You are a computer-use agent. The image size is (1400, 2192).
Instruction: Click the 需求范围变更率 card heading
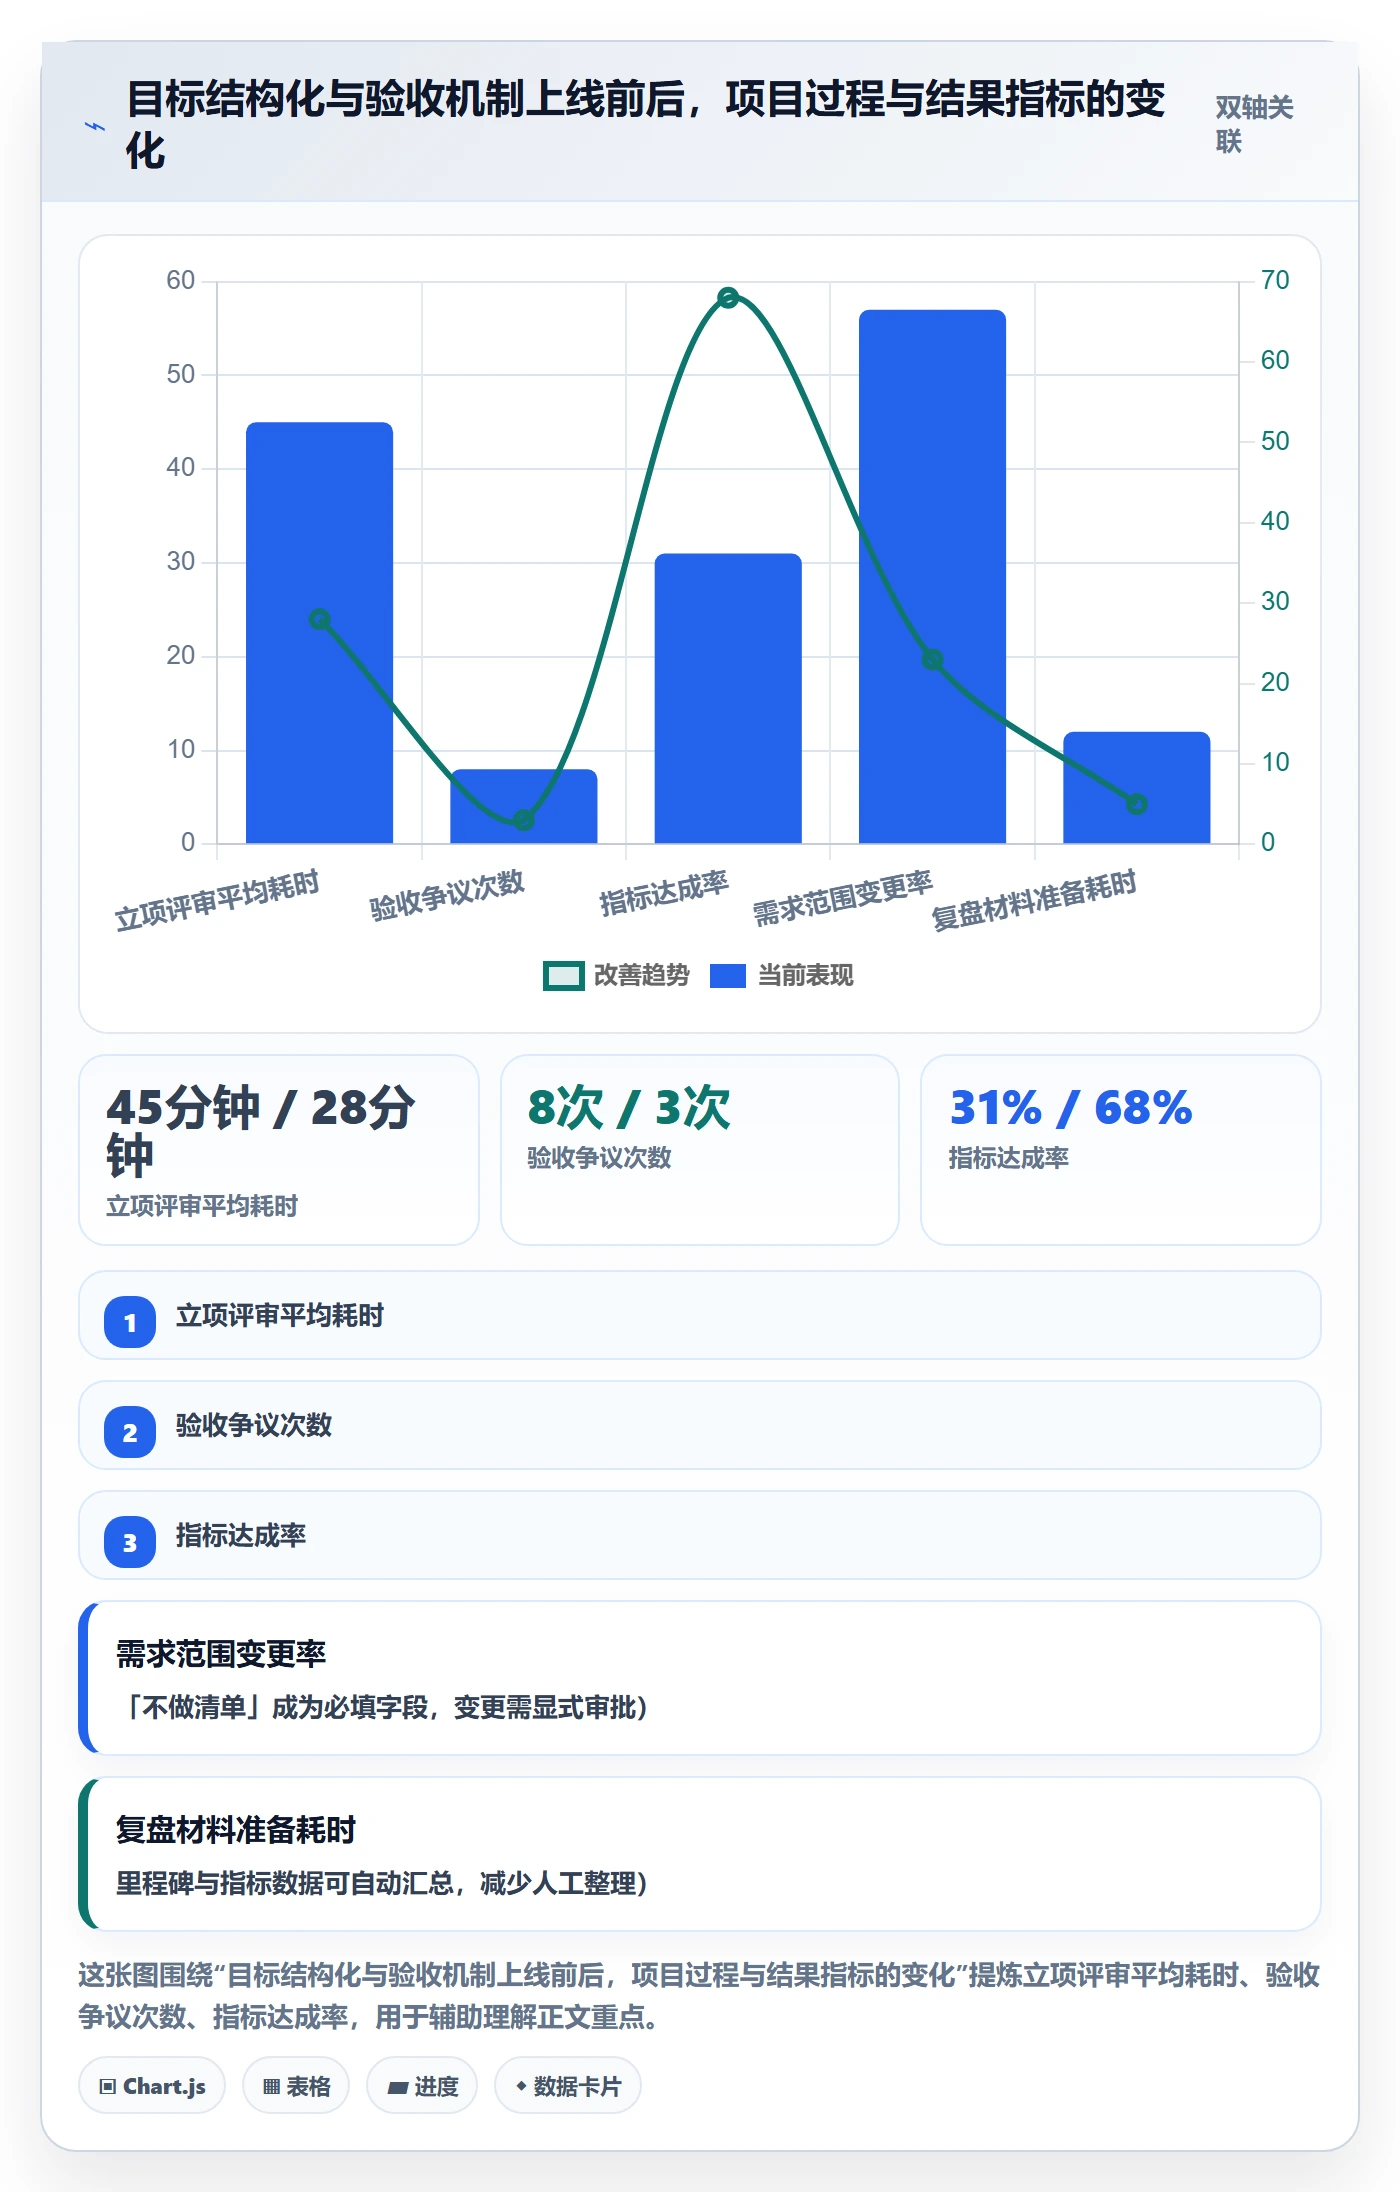pos(221,1654)
